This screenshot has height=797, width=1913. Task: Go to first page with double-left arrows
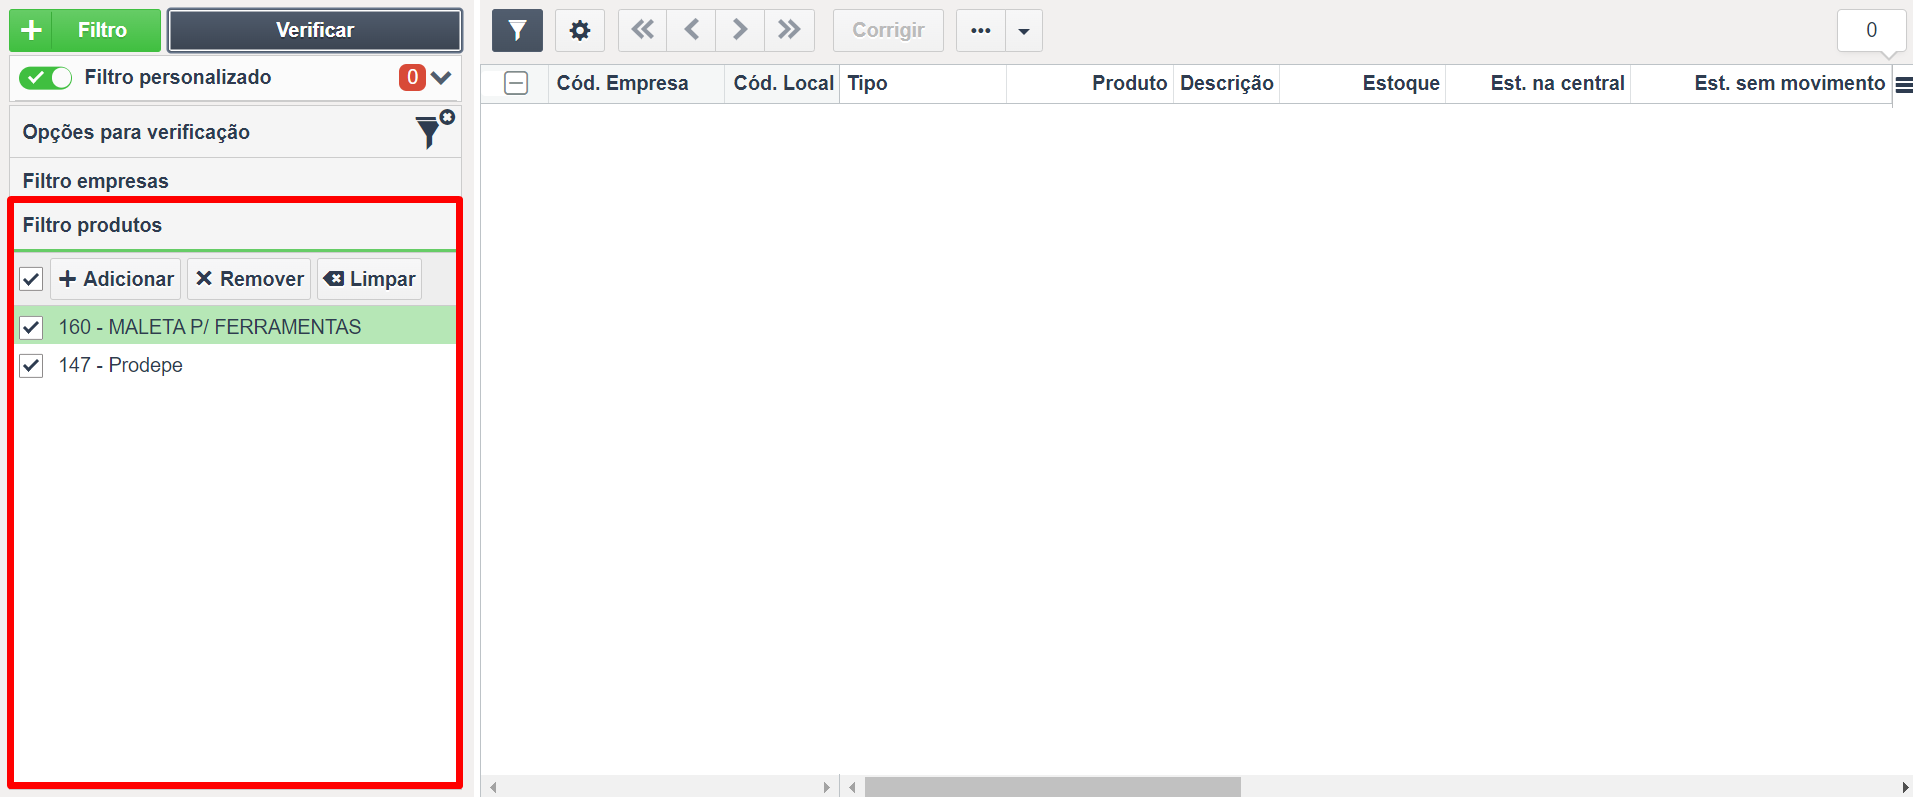pyautogui.click(x=642, y=30)
